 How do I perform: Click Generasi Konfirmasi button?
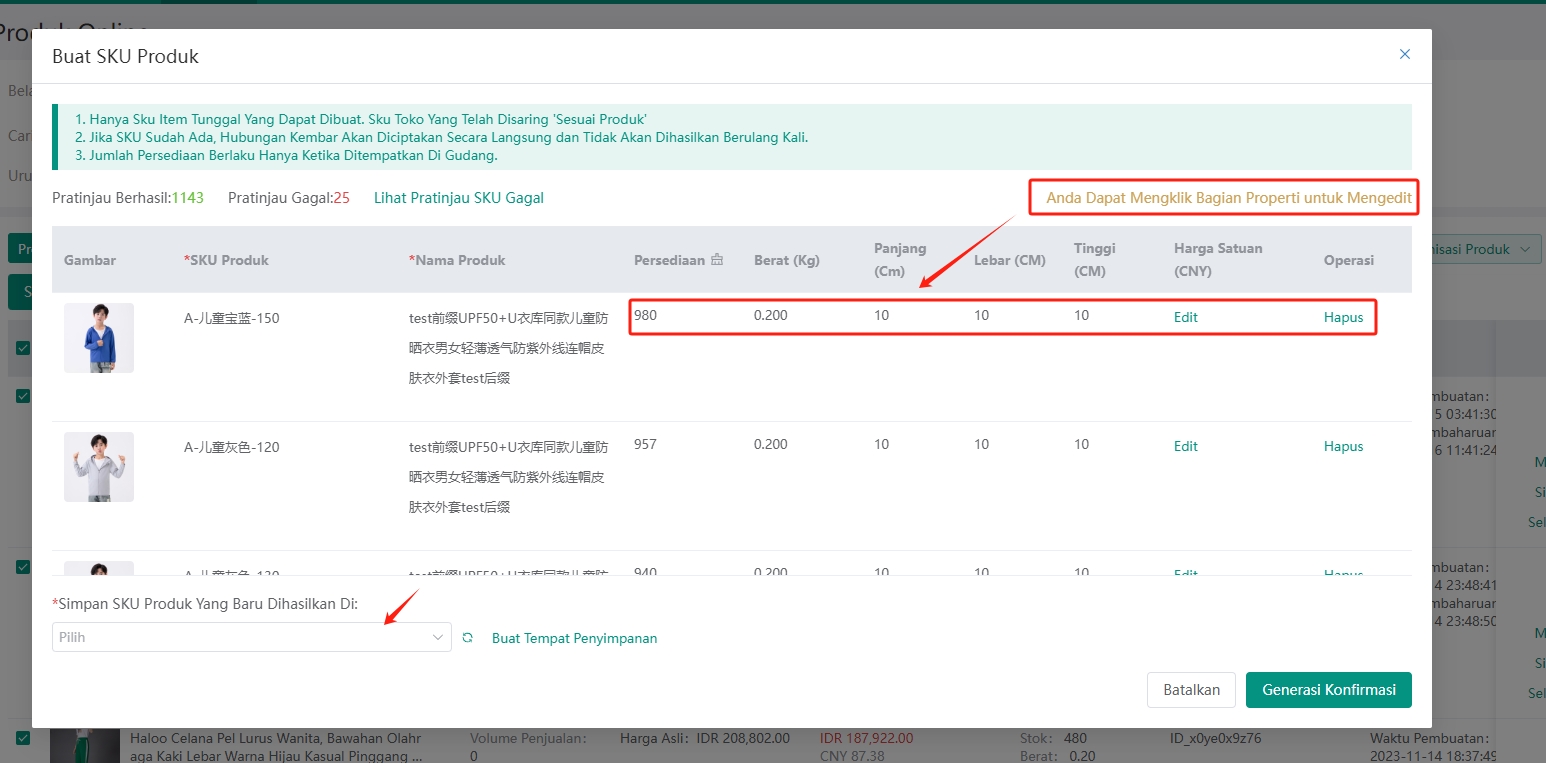point(1328,690)
